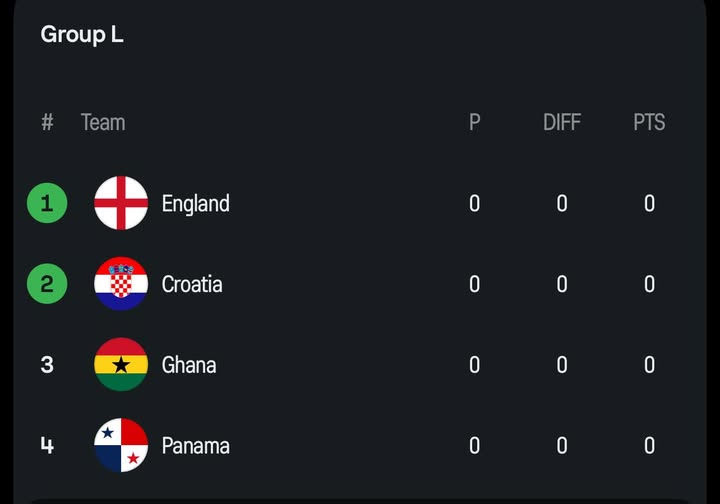The height and width of the screenshot is (504, 720).
Task: Click Panama's goal difference value
Action: [562, 446]
